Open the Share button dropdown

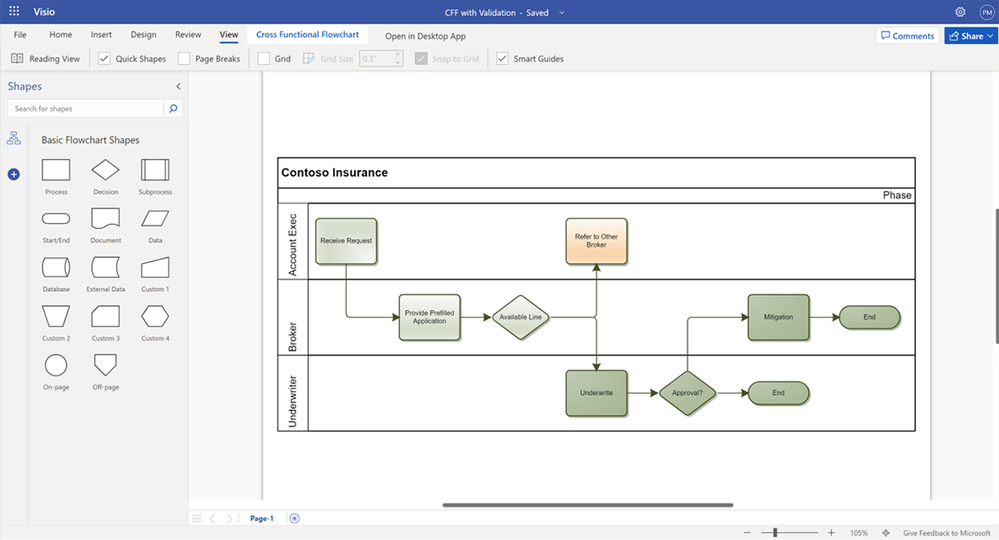pyautogui.click(x=991, y=36)
